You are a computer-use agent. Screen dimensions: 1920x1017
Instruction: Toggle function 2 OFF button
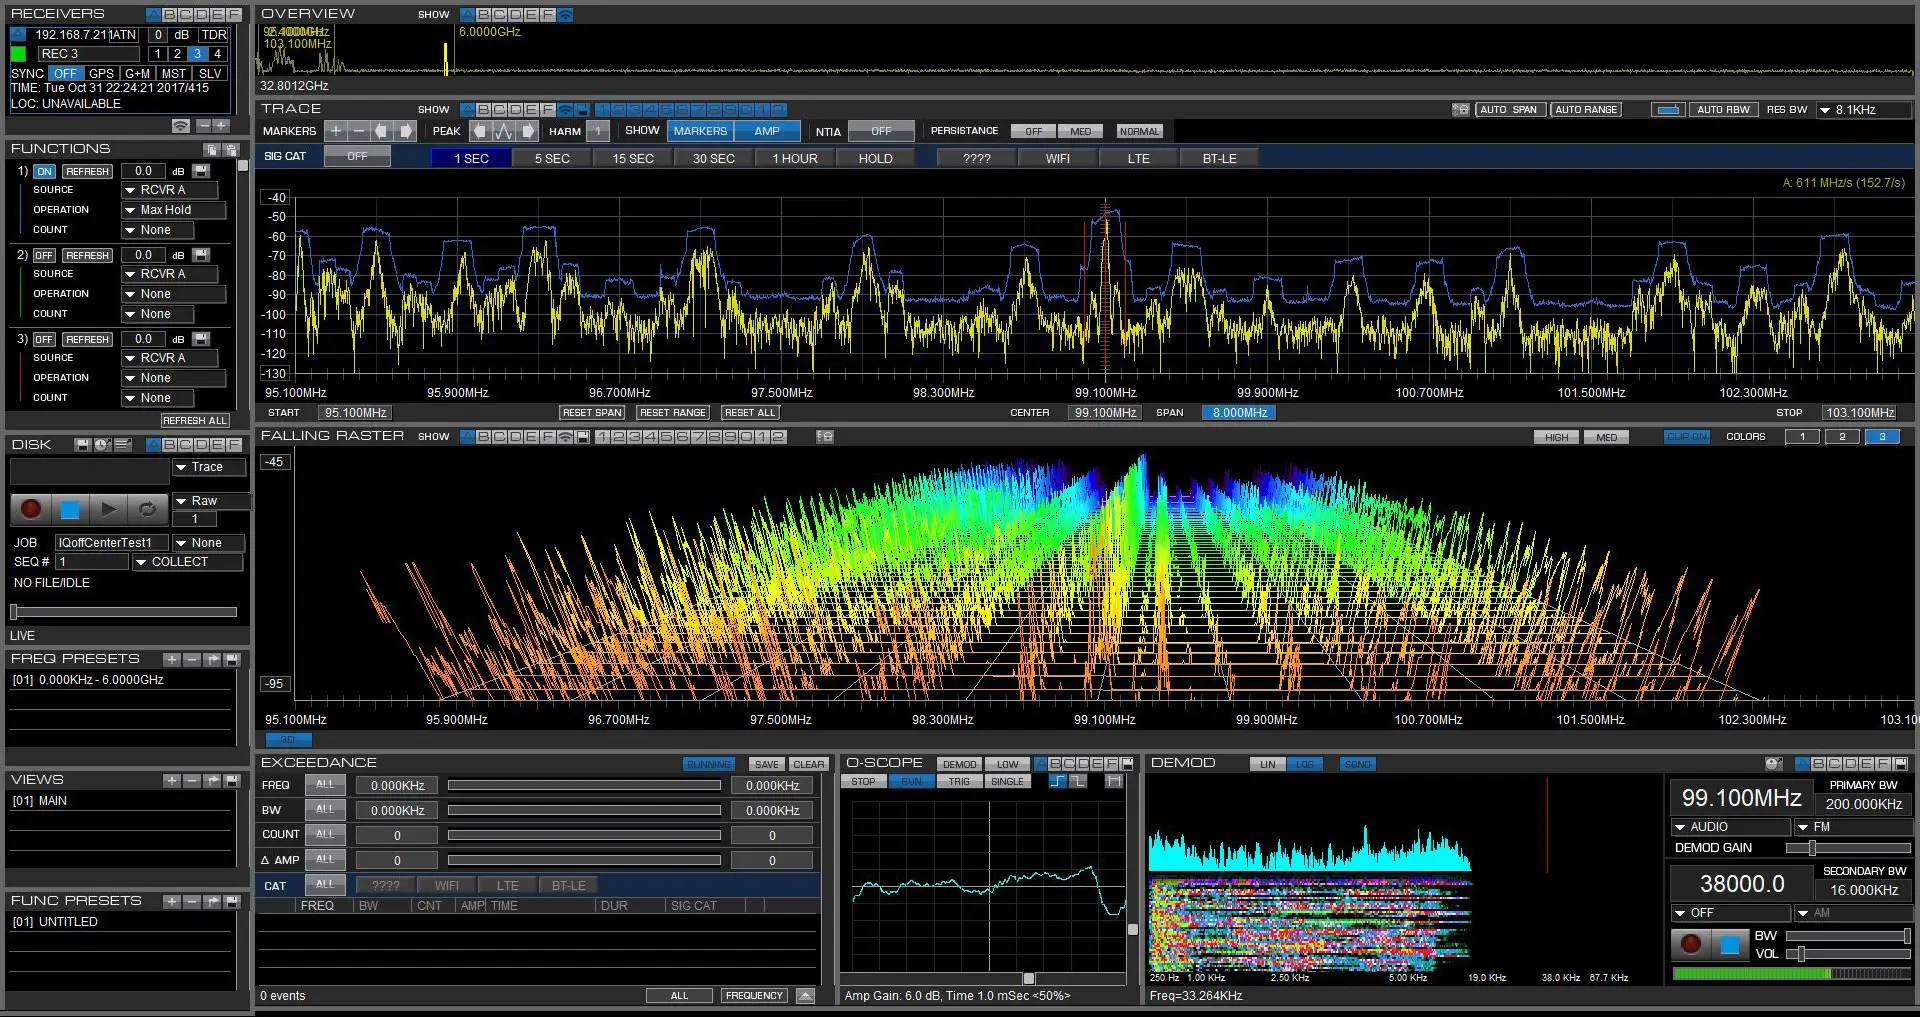[44, 256]
